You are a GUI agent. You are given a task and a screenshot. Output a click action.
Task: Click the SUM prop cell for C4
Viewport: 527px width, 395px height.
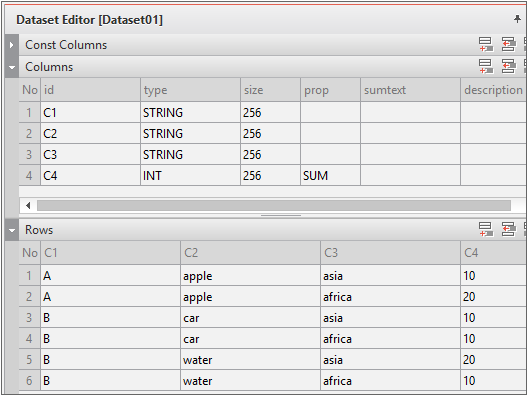coord(330,175)
